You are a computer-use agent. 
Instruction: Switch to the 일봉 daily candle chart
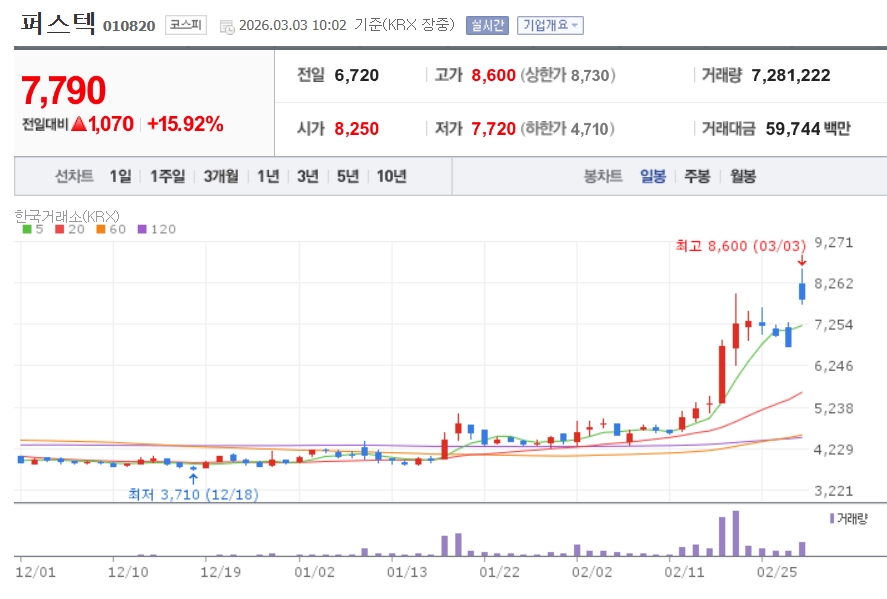click(653, 176)
